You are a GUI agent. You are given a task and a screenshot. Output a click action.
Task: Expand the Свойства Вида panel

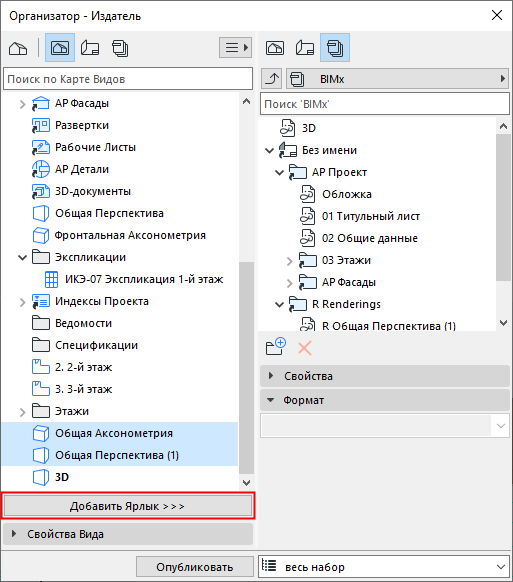coord(128,534)
